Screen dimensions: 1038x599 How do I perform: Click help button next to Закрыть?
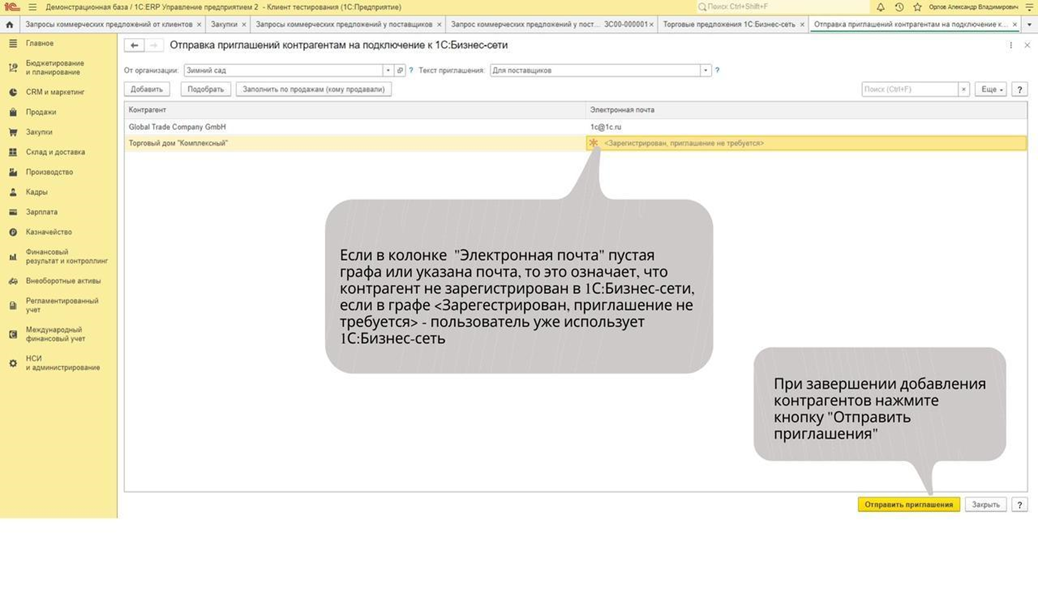point(1019,504)
